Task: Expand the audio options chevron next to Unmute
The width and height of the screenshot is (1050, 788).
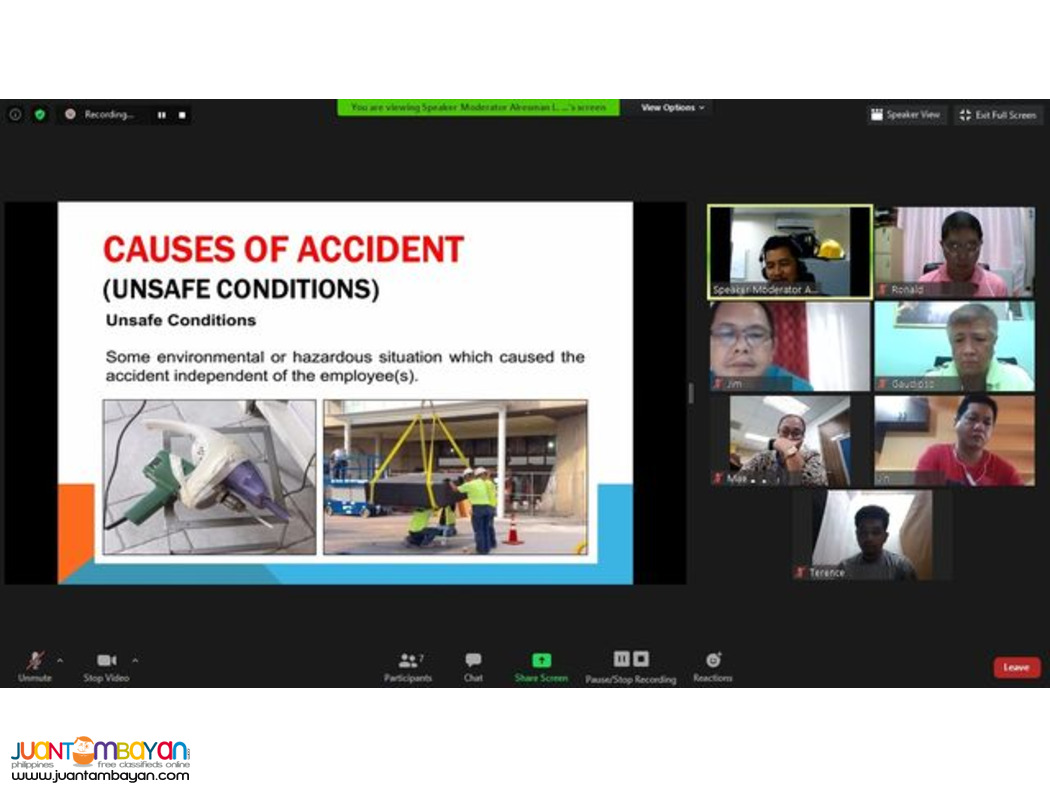Action: pos(59,660)
